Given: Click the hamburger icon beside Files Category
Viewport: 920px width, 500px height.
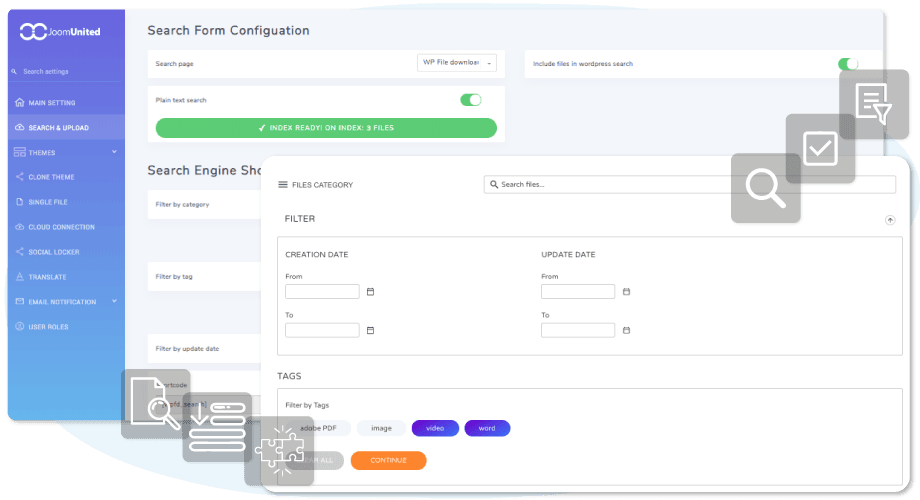Looking at the screenshot, I should (x=283, y=185).
